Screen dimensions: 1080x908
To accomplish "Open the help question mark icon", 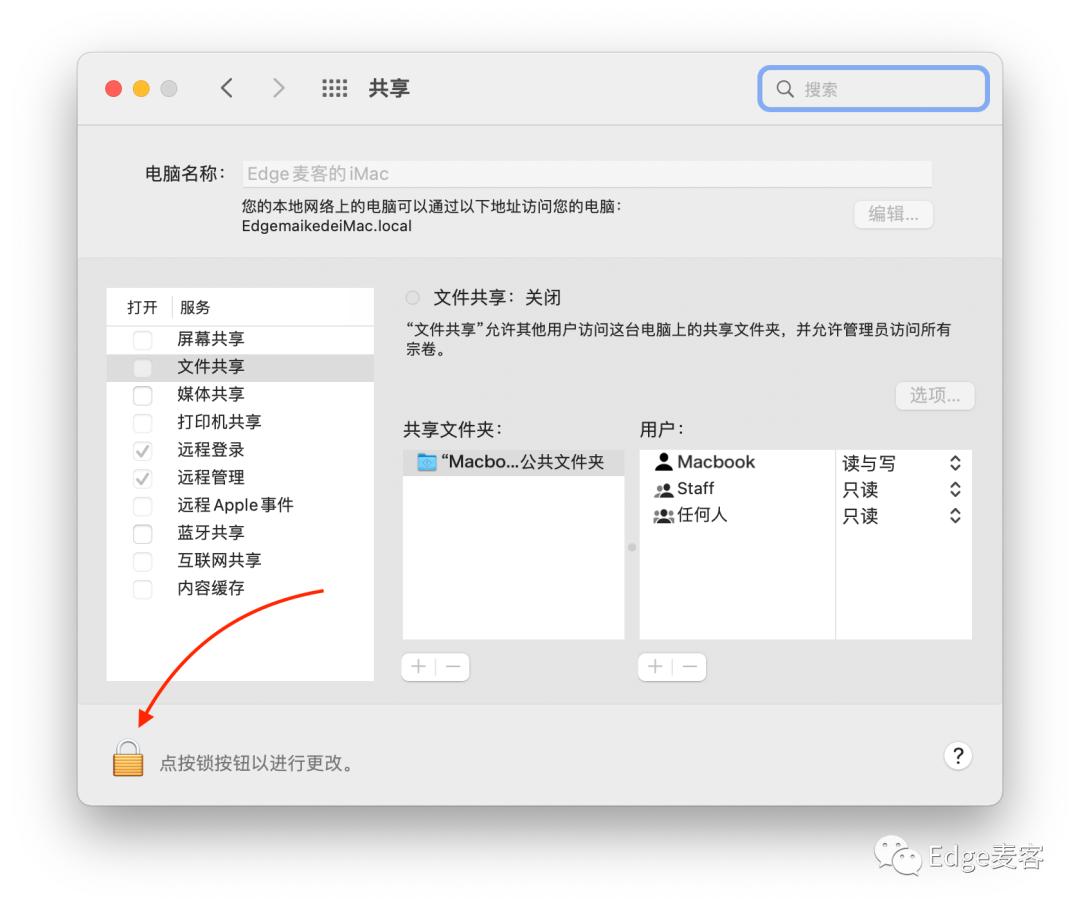I will (958, 756).
